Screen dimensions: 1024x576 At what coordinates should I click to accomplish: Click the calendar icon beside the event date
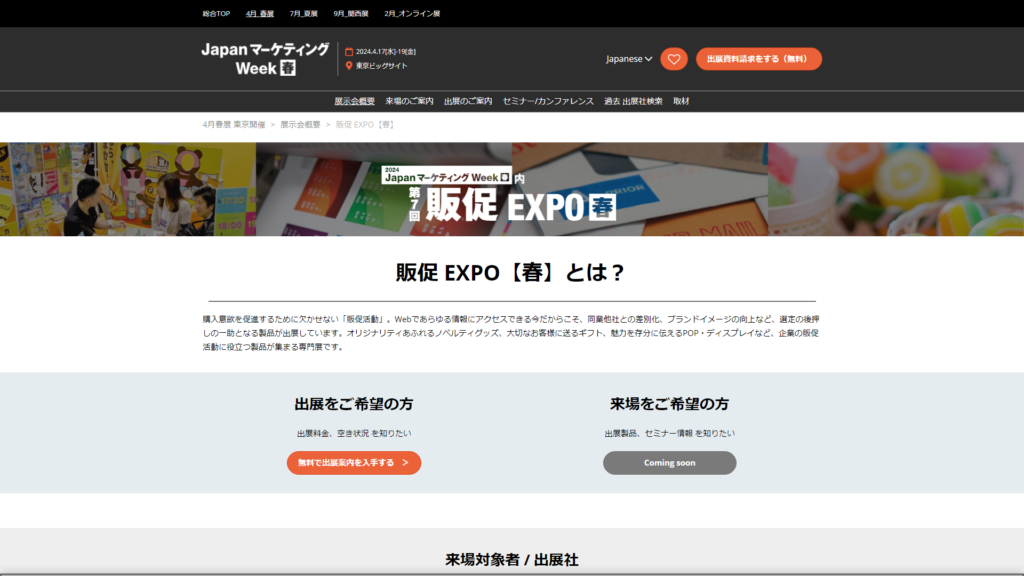(x=349, y=52)
